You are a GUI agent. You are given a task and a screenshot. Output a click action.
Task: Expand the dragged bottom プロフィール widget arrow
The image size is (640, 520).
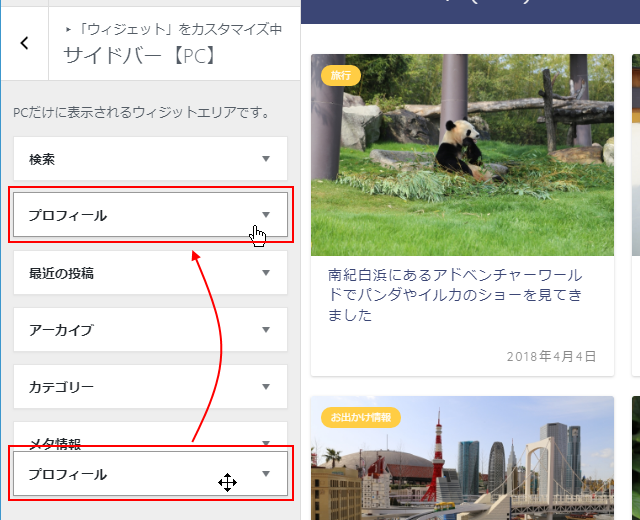[x=266, y=473]
